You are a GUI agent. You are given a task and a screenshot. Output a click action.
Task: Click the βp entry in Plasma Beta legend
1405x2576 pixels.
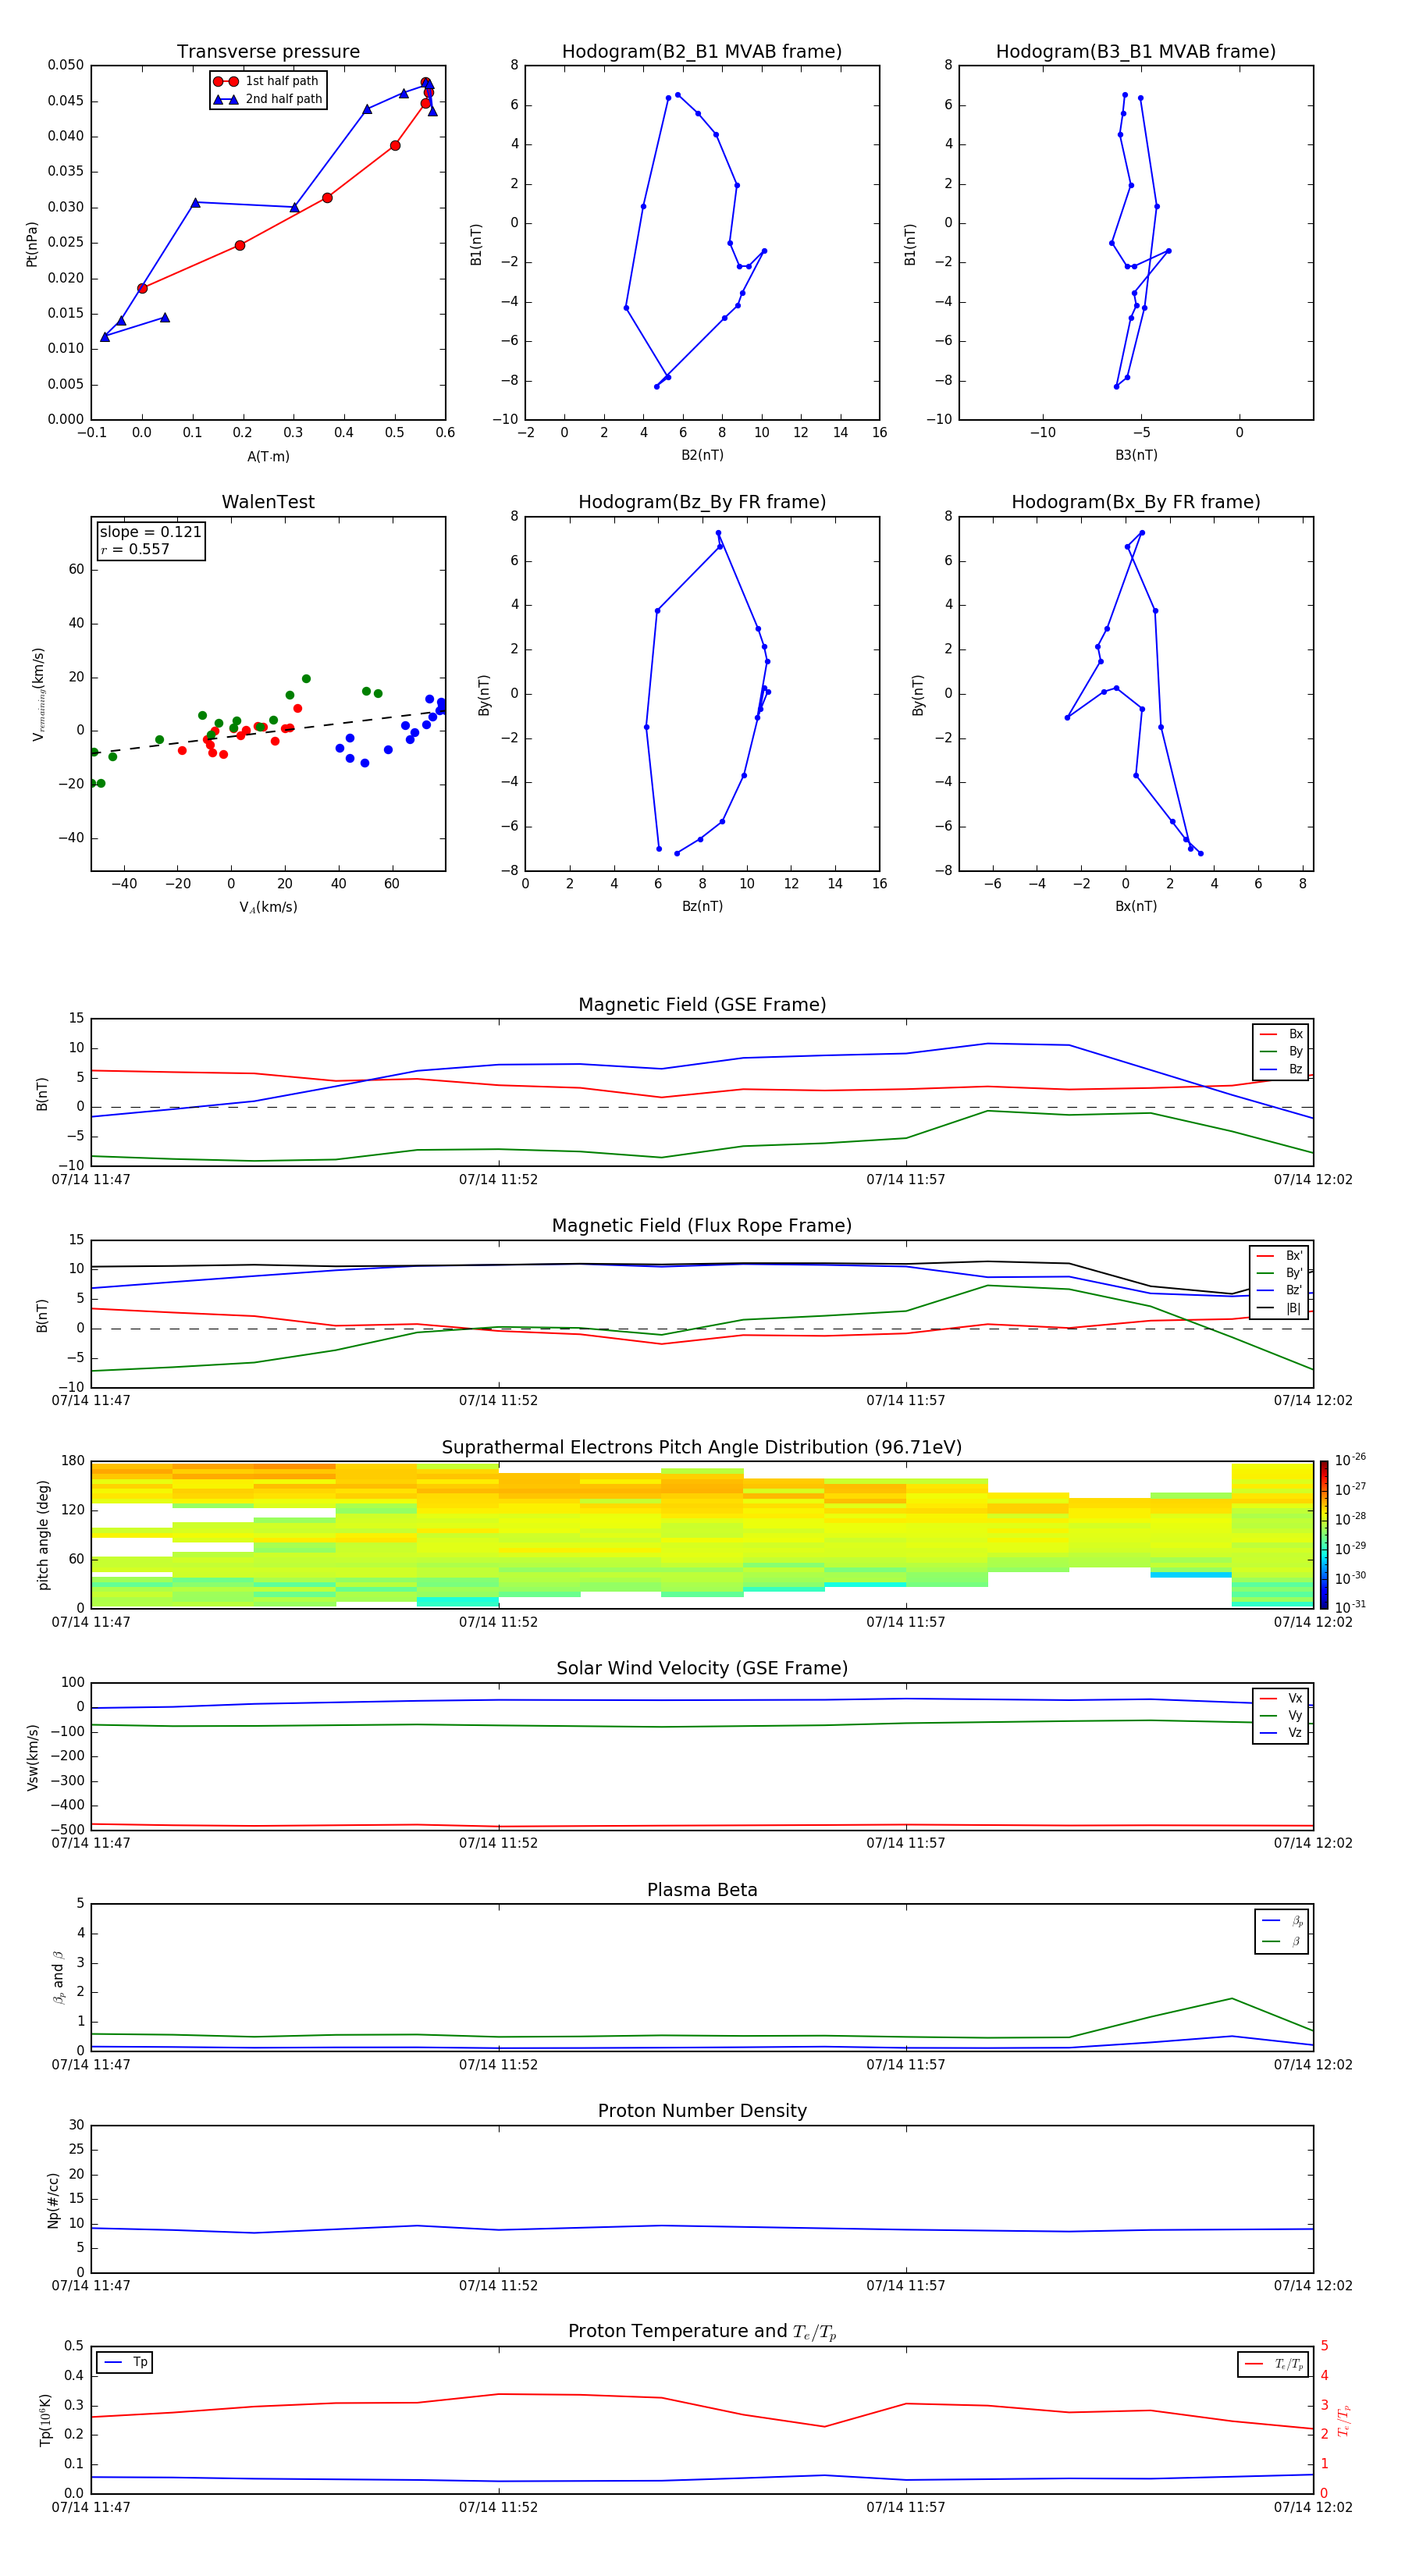(x=1282, y=1920)
